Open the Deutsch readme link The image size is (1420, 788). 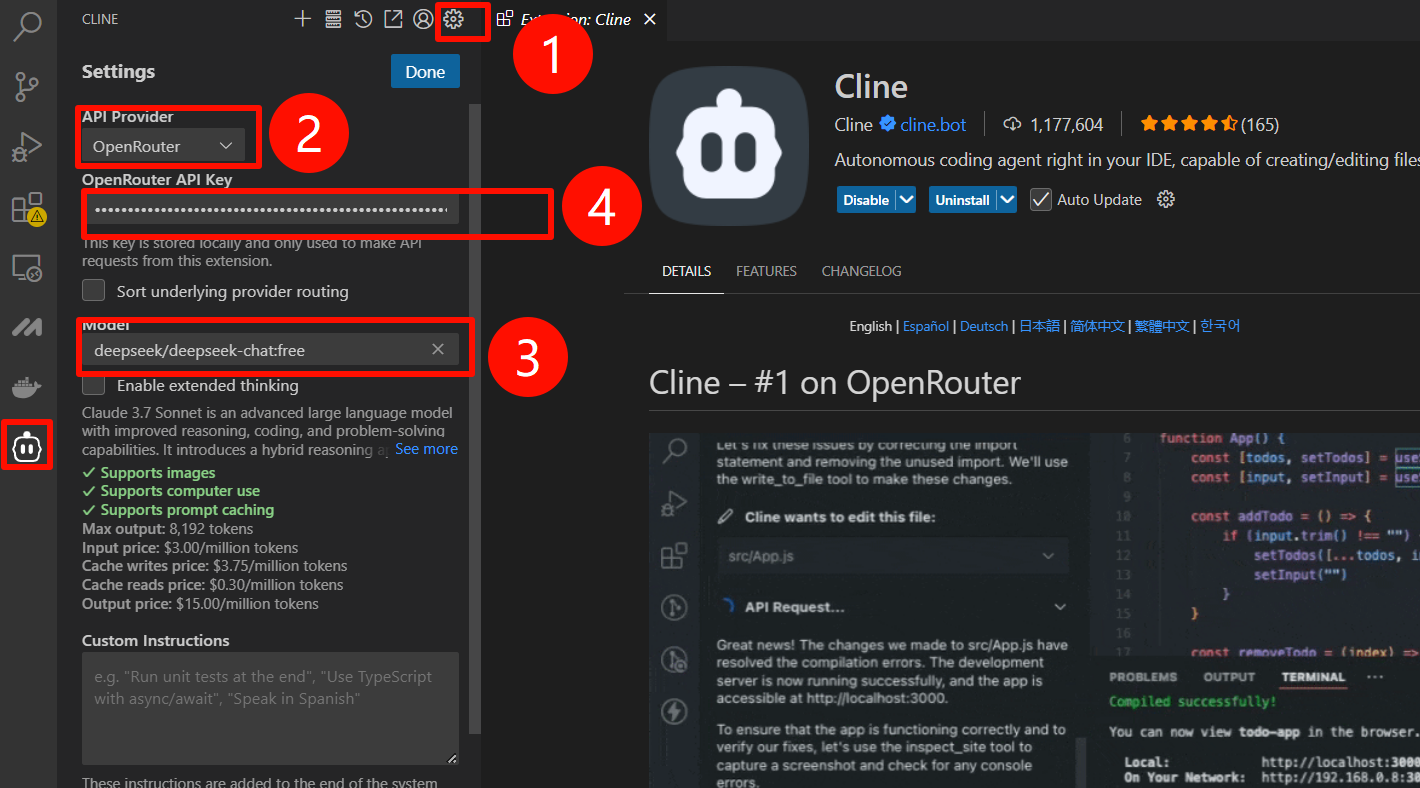click(x=984, y=326)
